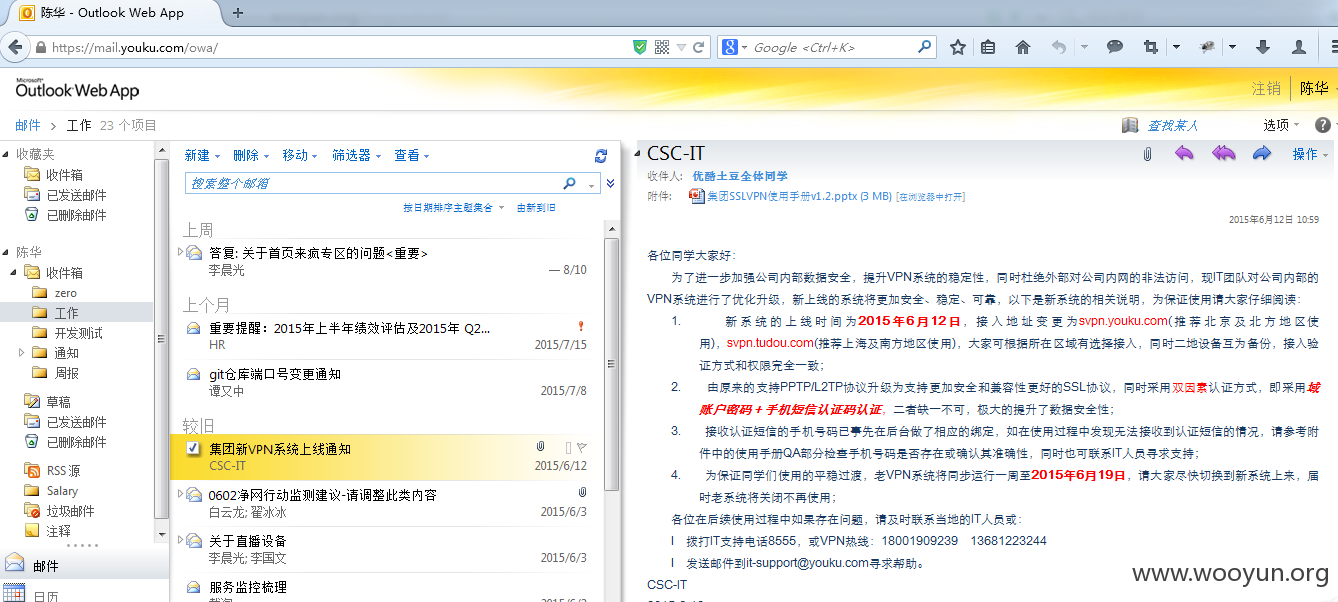Click the browser crop screenshot icon
The width and height of the screenshot is (1338, 602).
(x=1151, y=47)
